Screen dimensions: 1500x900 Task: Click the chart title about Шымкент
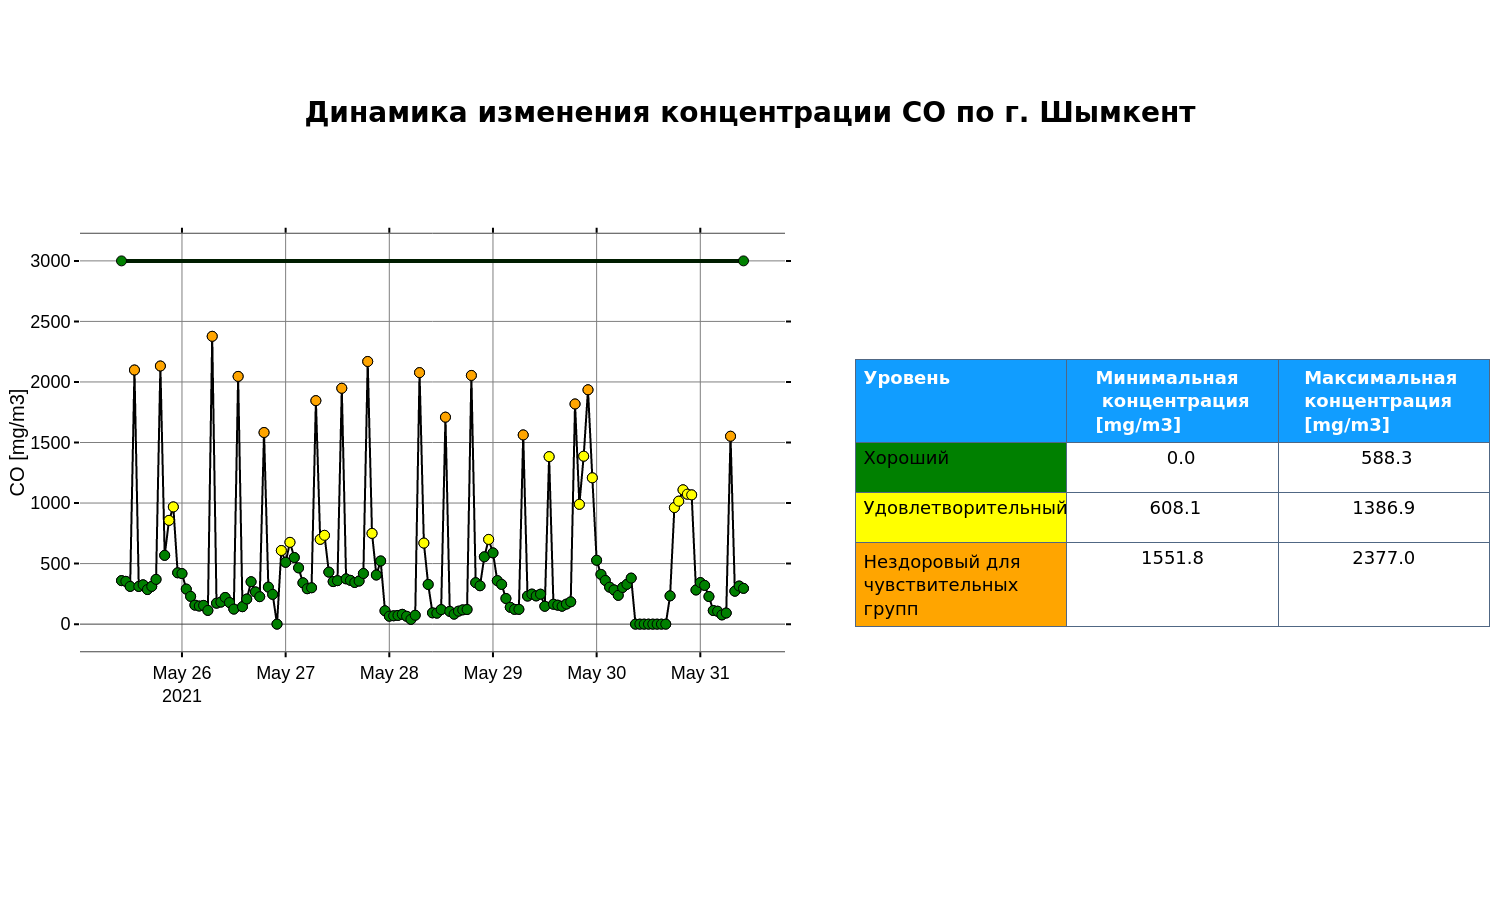click(750, 112)
